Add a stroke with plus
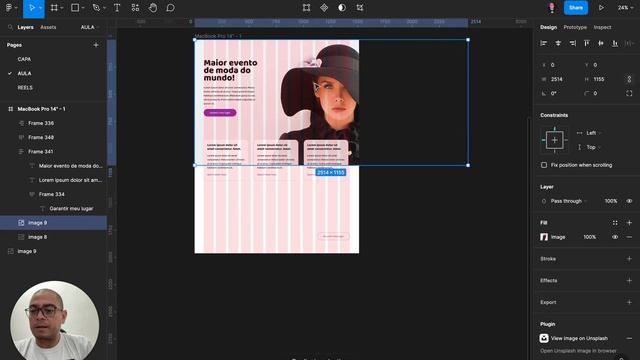This screenshot has width=640, height=360. [x=629, y=259]
